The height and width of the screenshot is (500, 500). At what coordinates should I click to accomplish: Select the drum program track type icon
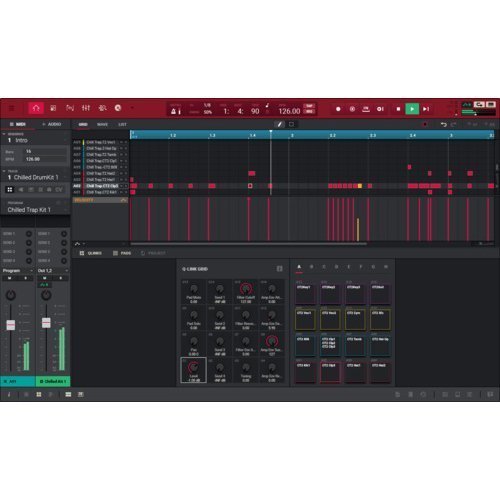(10, 190)
